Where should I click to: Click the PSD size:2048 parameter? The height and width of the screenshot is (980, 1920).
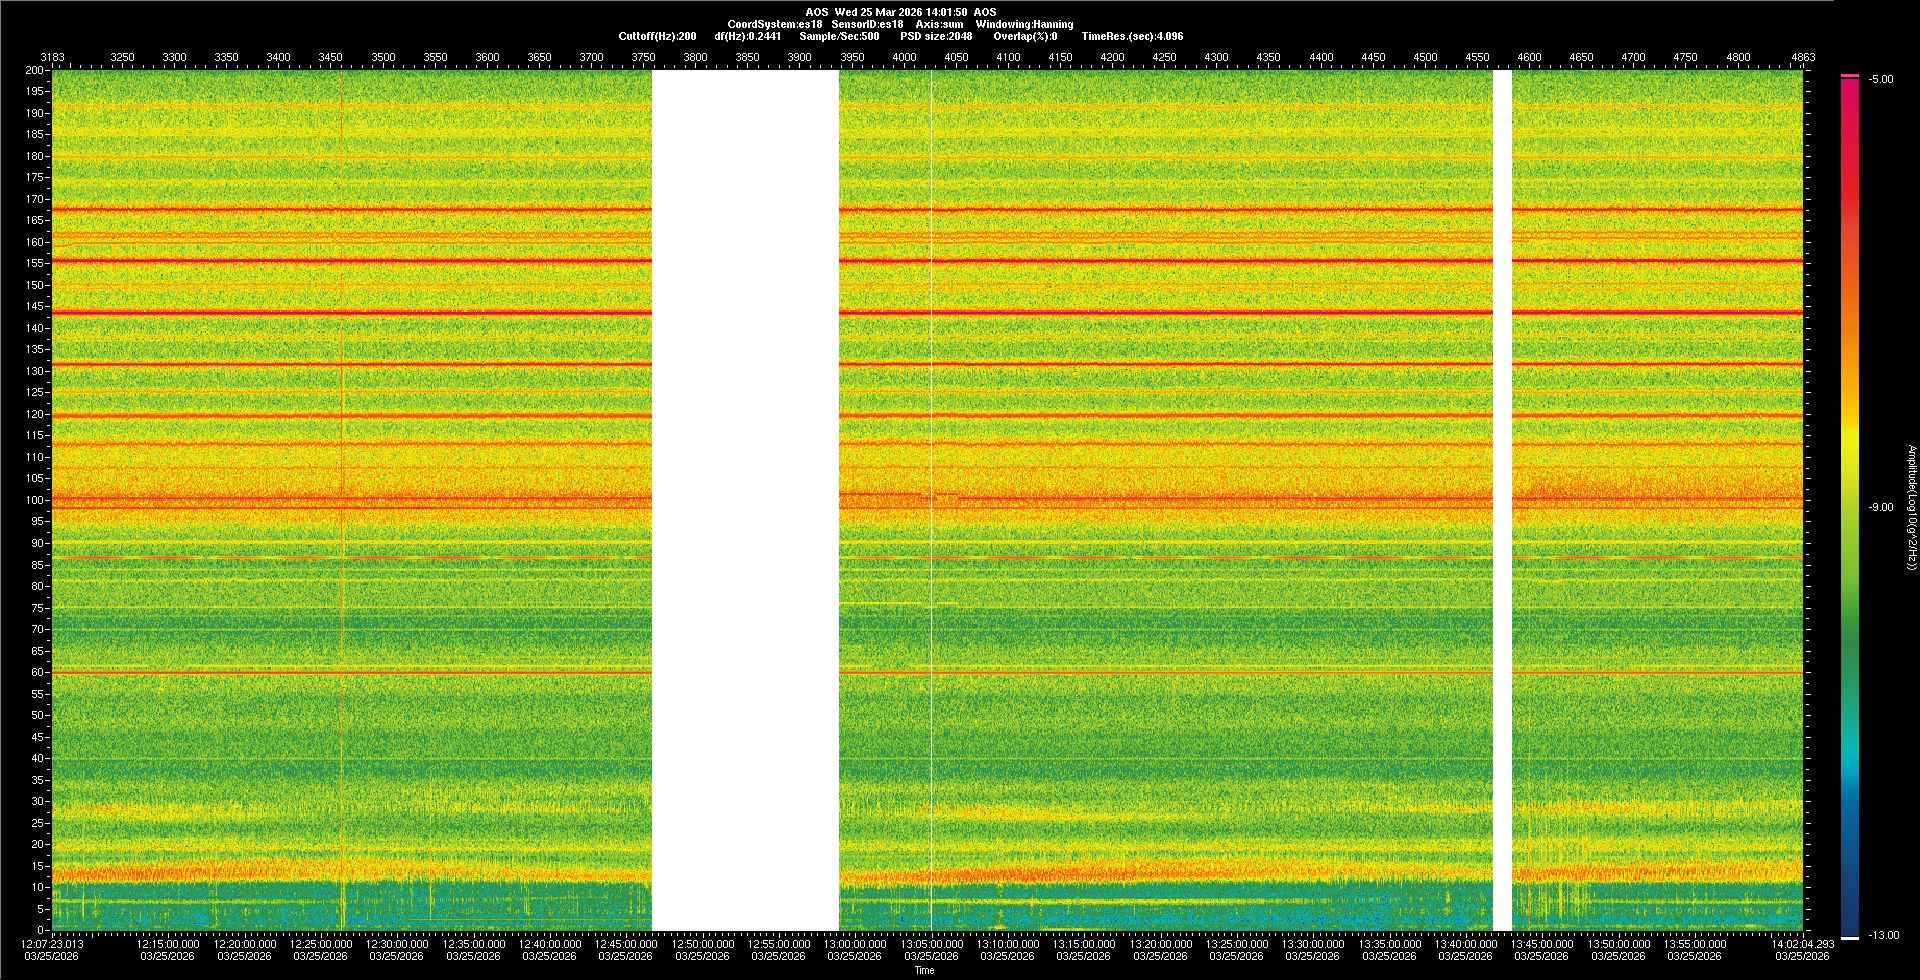pyautogui.click(x=935, y=36)
